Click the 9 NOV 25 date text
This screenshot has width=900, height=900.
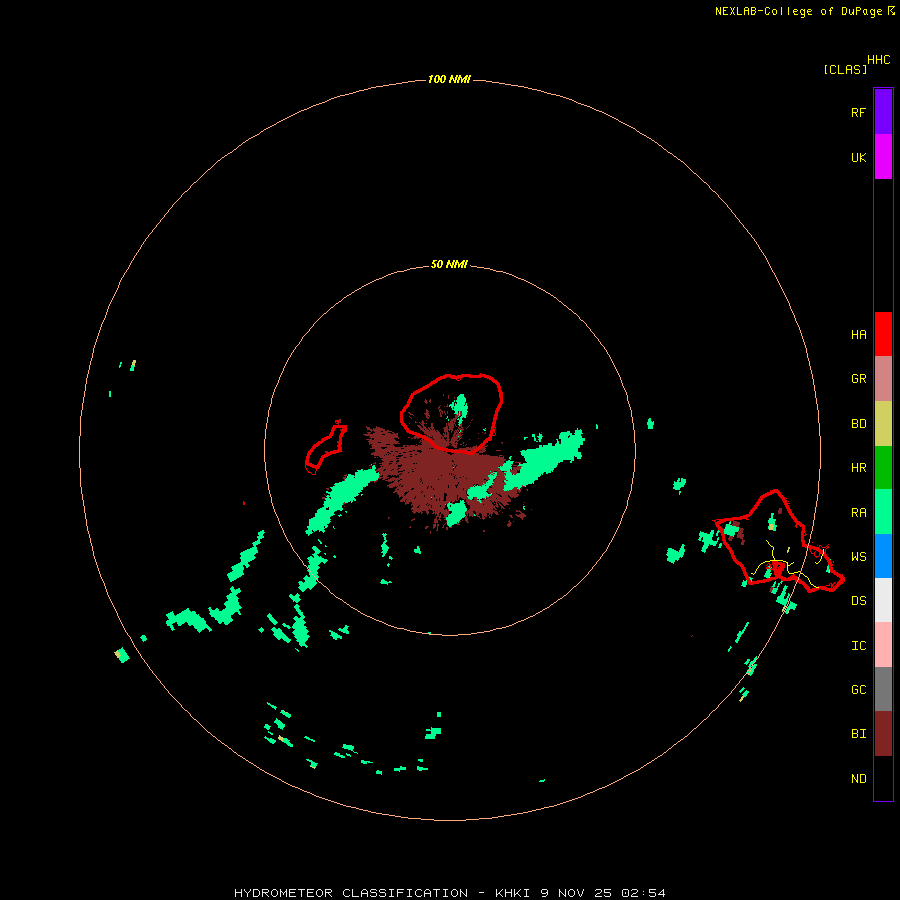click(x=576, y=893)
